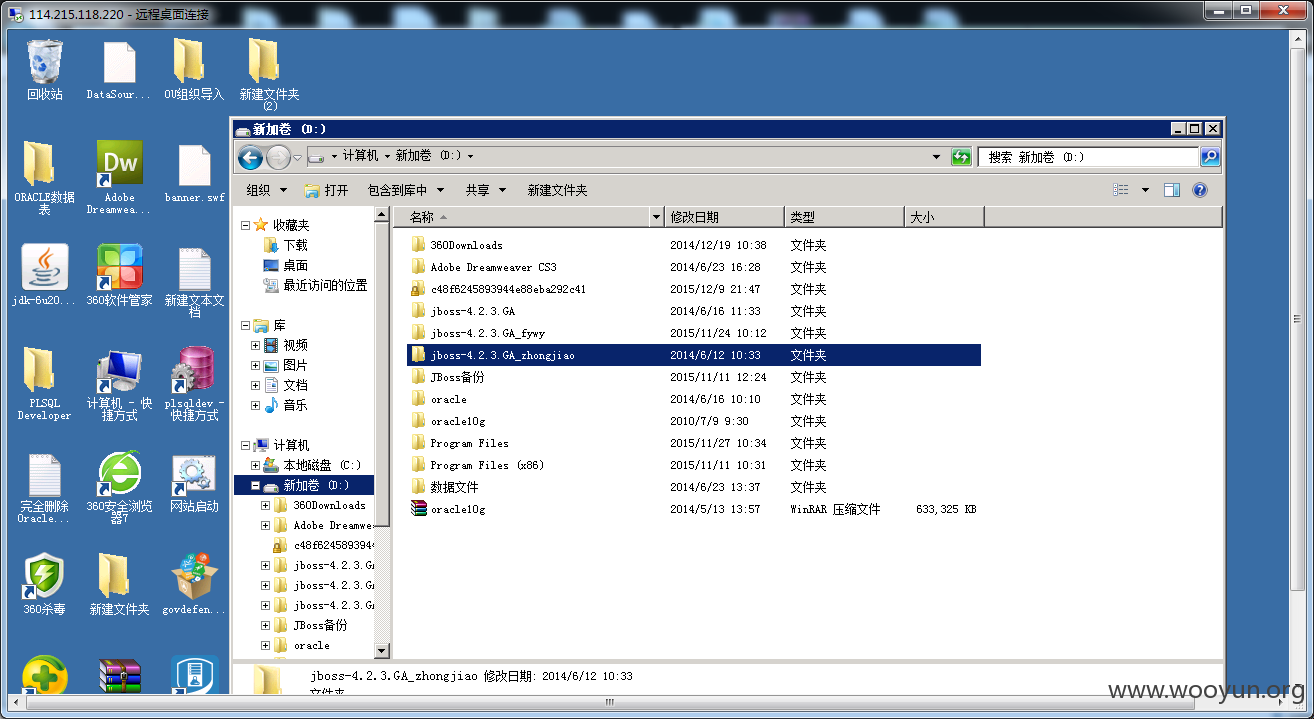Screen dimensions: 1314x719
Task: Collapse the 库 libraries tree node
Action: [x=245, y=325]
